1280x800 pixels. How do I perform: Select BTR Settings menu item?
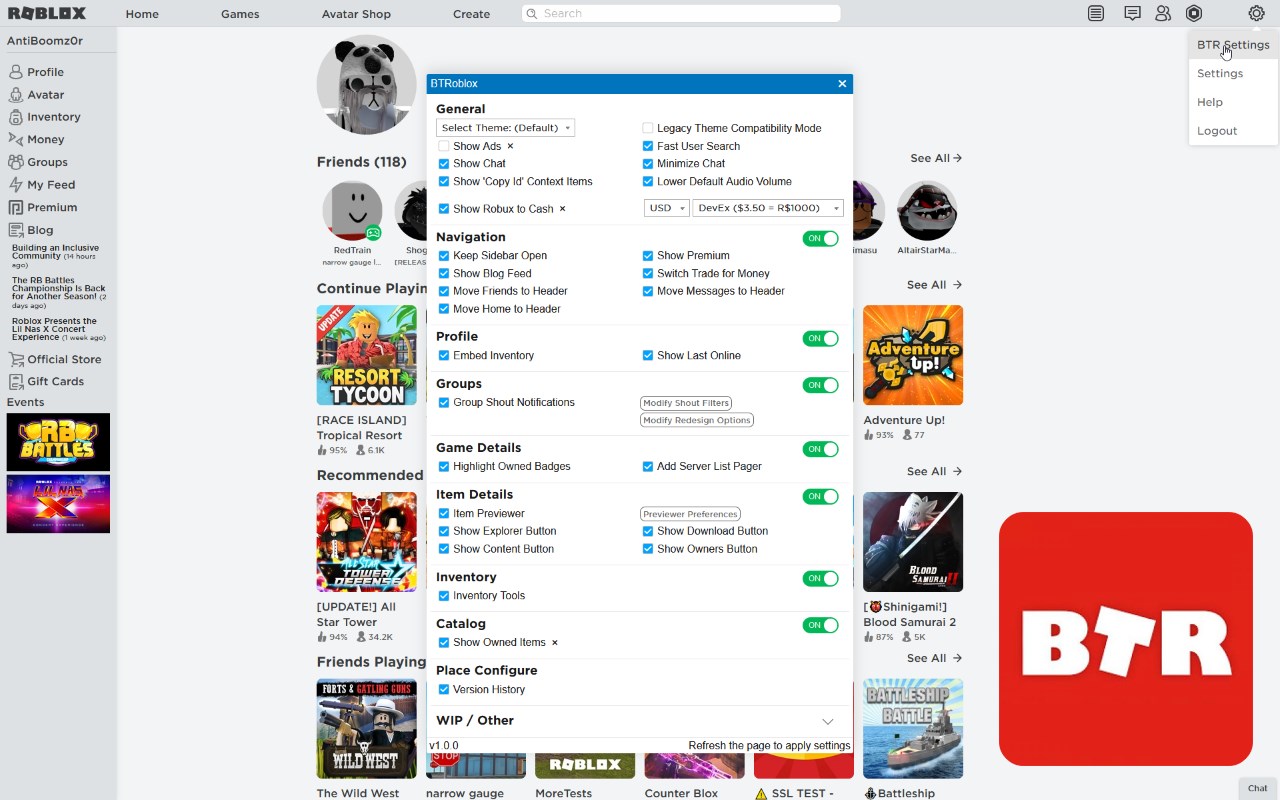[1233, 45]
